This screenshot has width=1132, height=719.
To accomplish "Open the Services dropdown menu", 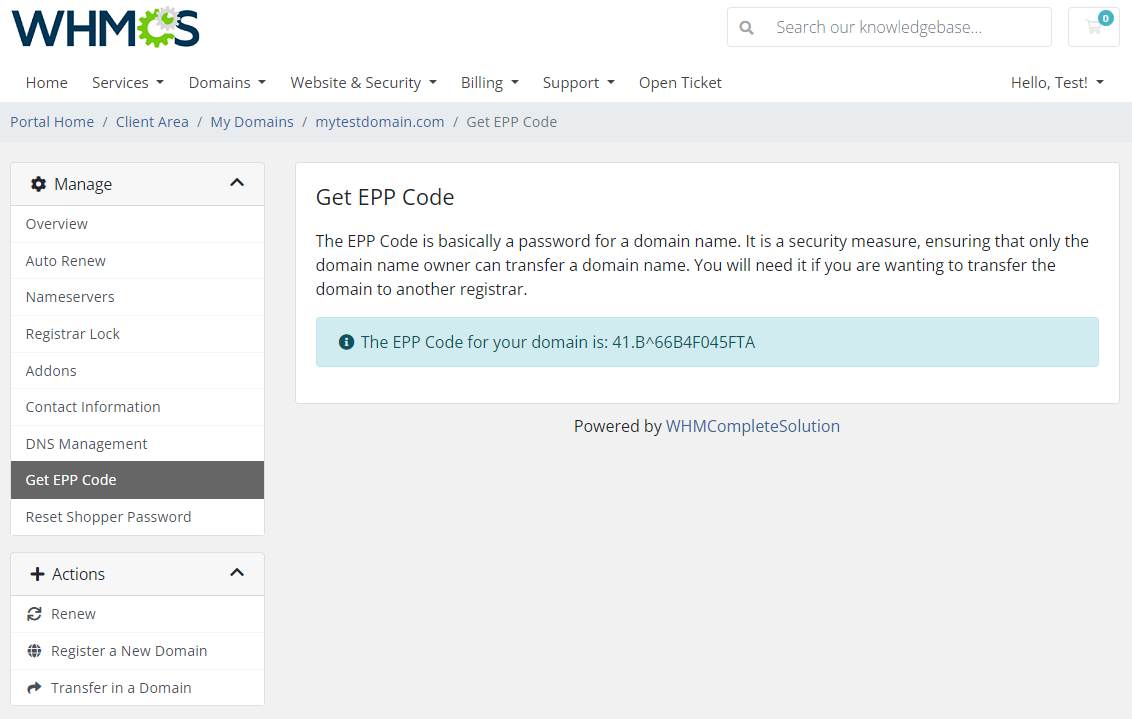I will coord(127,83).
